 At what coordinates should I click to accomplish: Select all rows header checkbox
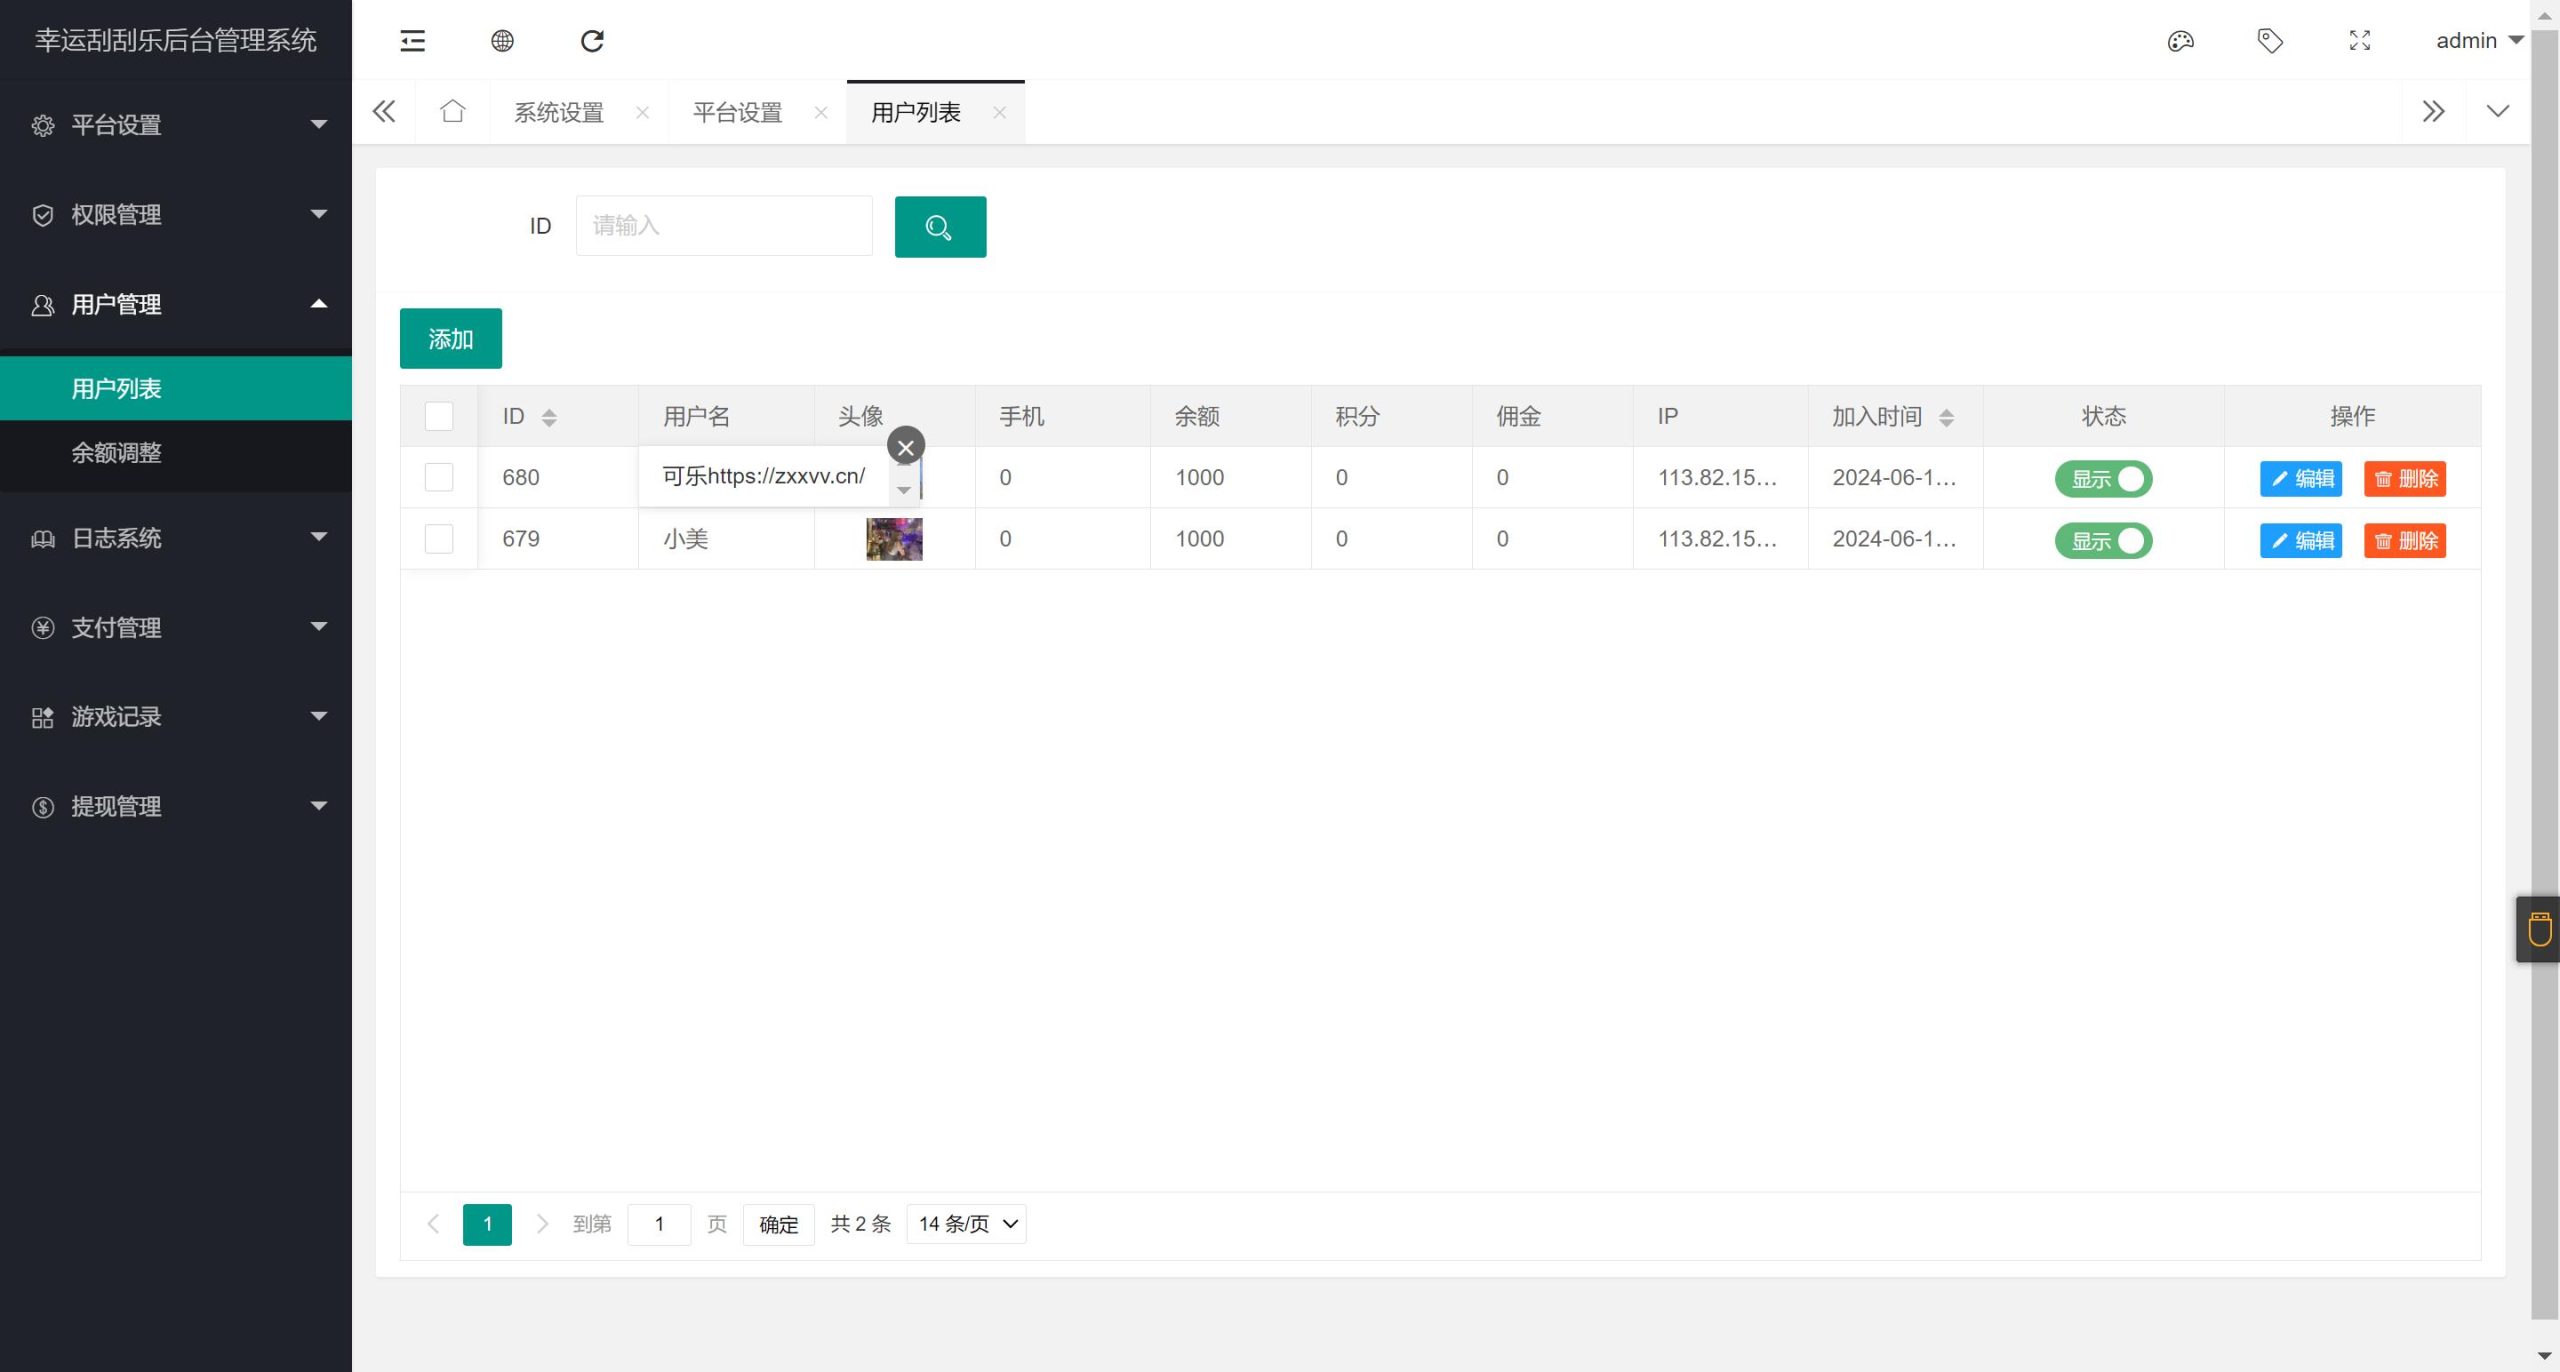pyautogui.click(x=439, y=416)
